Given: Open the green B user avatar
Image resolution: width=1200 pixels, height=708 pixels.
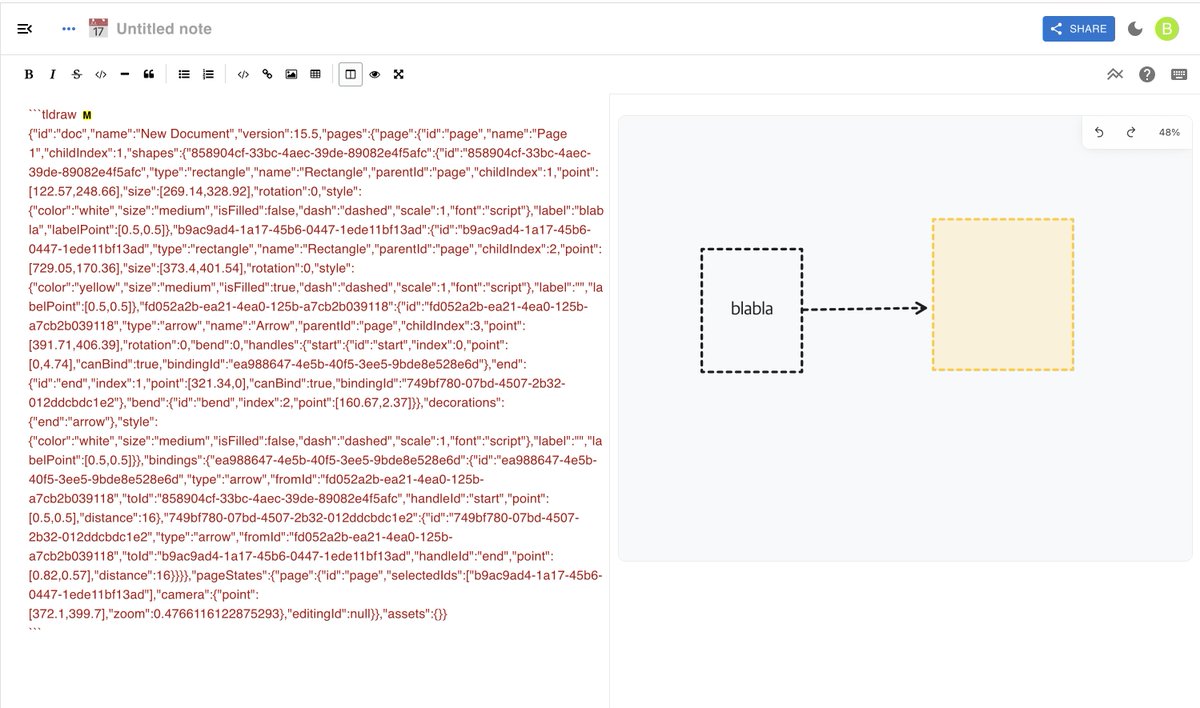Looking at the screenshot, I should 1167,29.
